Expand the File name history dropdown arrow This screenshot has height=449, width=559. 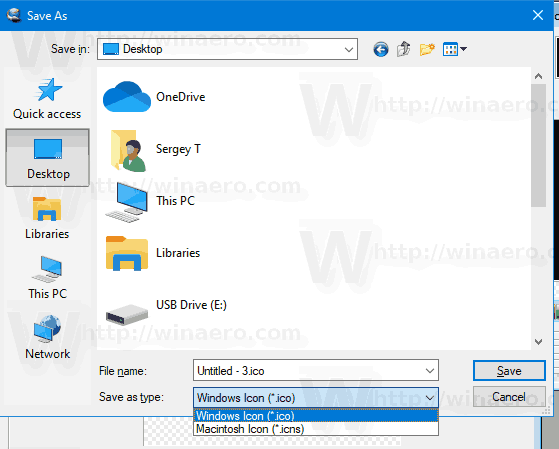tap(430, 371)
